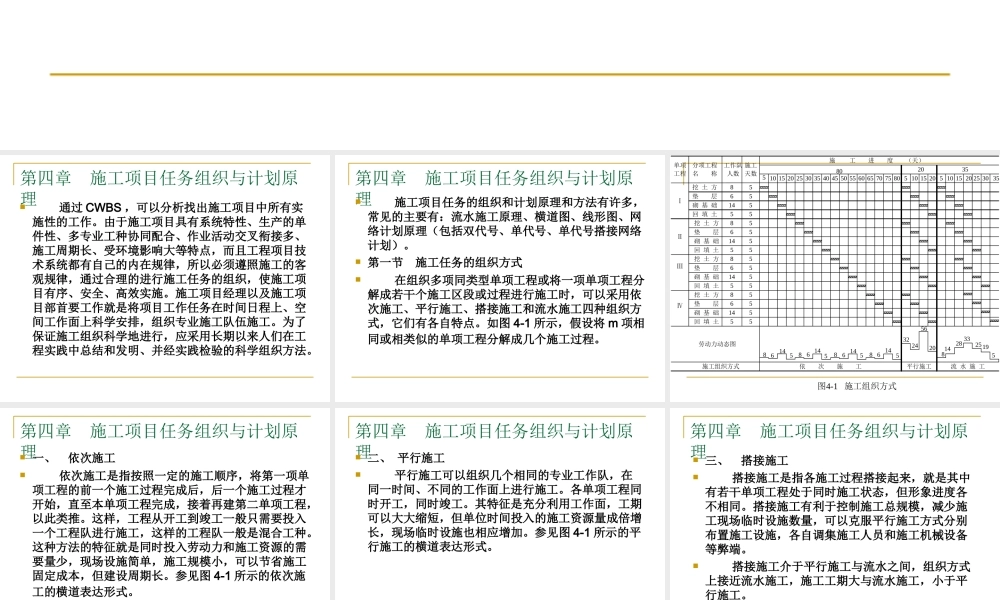Image resolution: width=1000 pixels, height=600 pixels.
Task: Click the heading 一、 依次施工
Action: pos(74,457)
